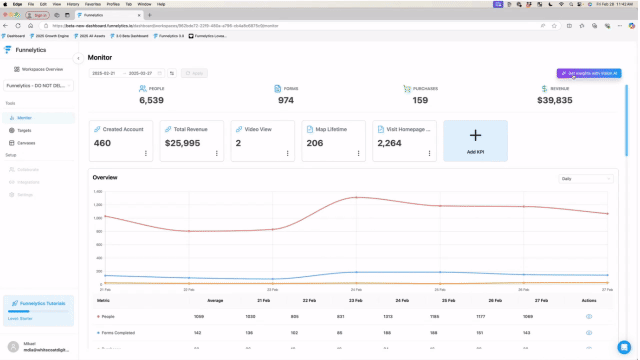The image size is (640, 360).
Task: Open split screen icon in browser toolbar
Action: point(569,26)
